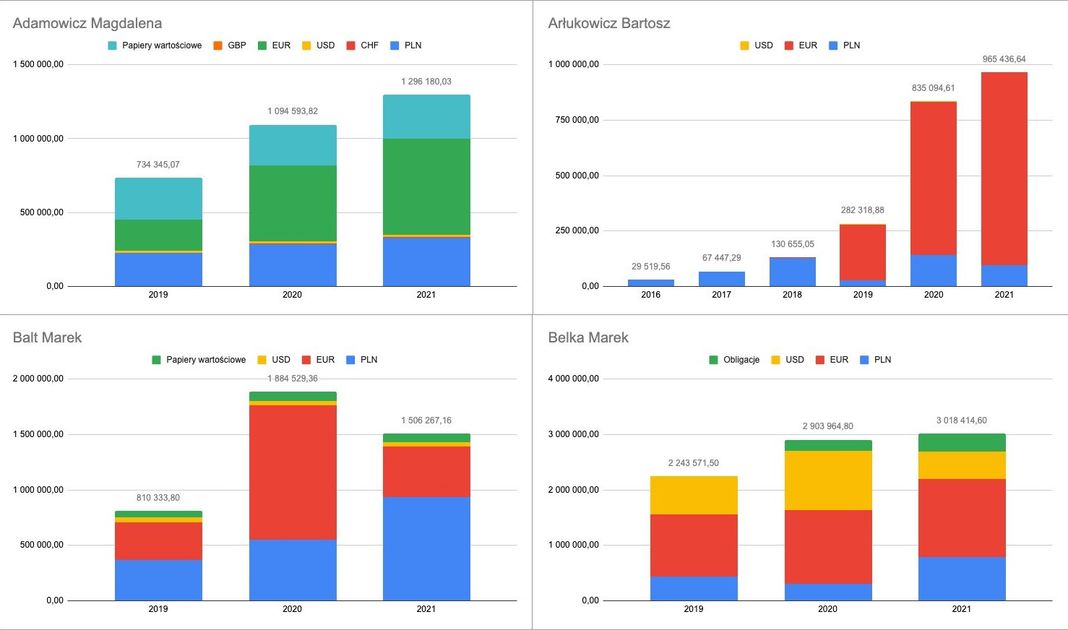
Task: Click the yellow USD segment of Belka 2019 bar
Action: (693, 495)
